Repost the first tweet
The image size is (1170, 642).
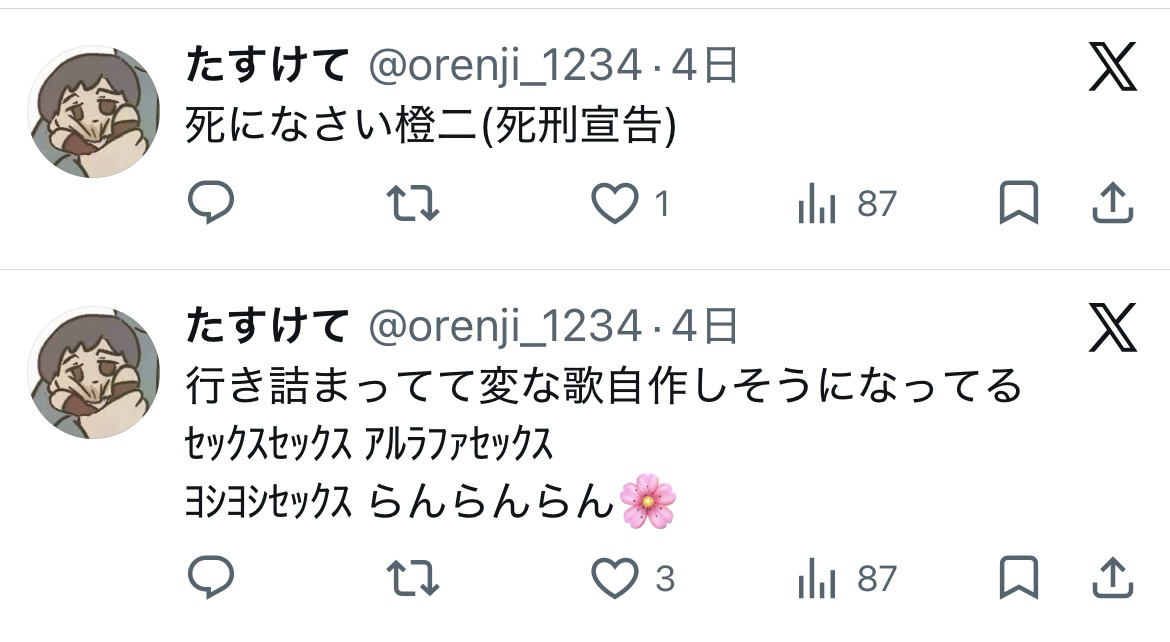pyautogui.click(x=413, y=203)
